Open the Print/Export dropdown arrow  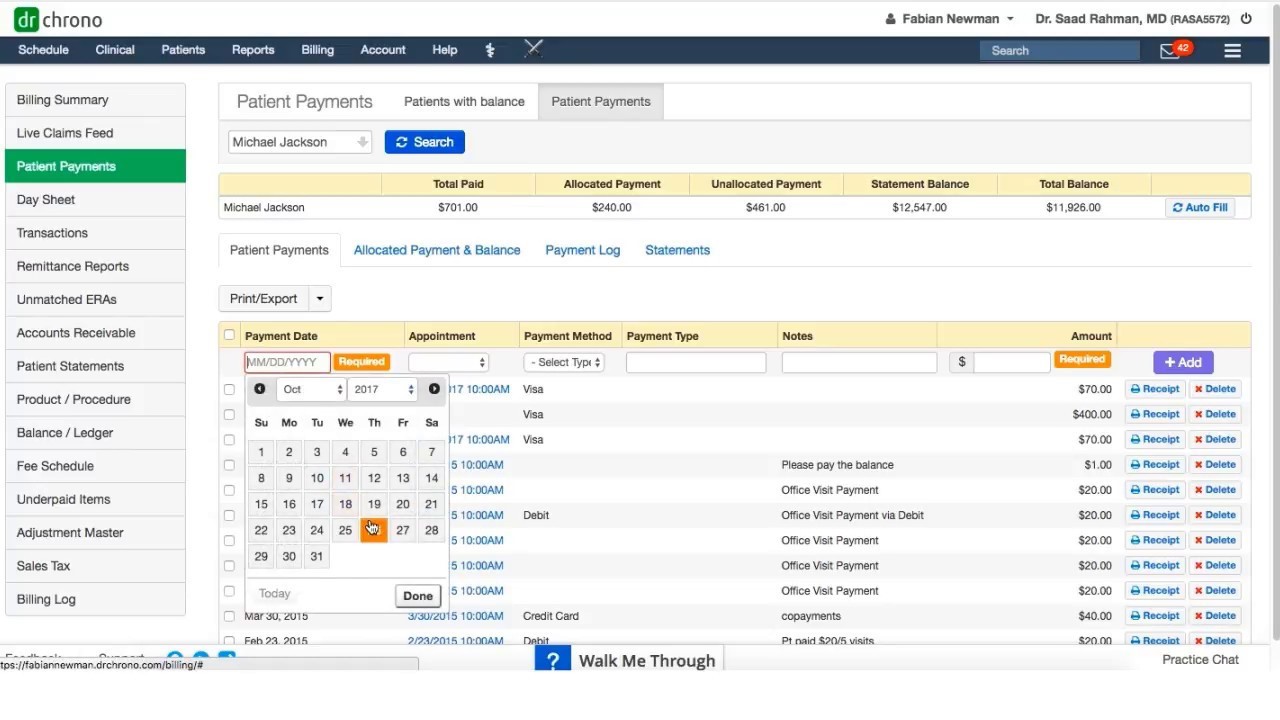pos(319,298)
